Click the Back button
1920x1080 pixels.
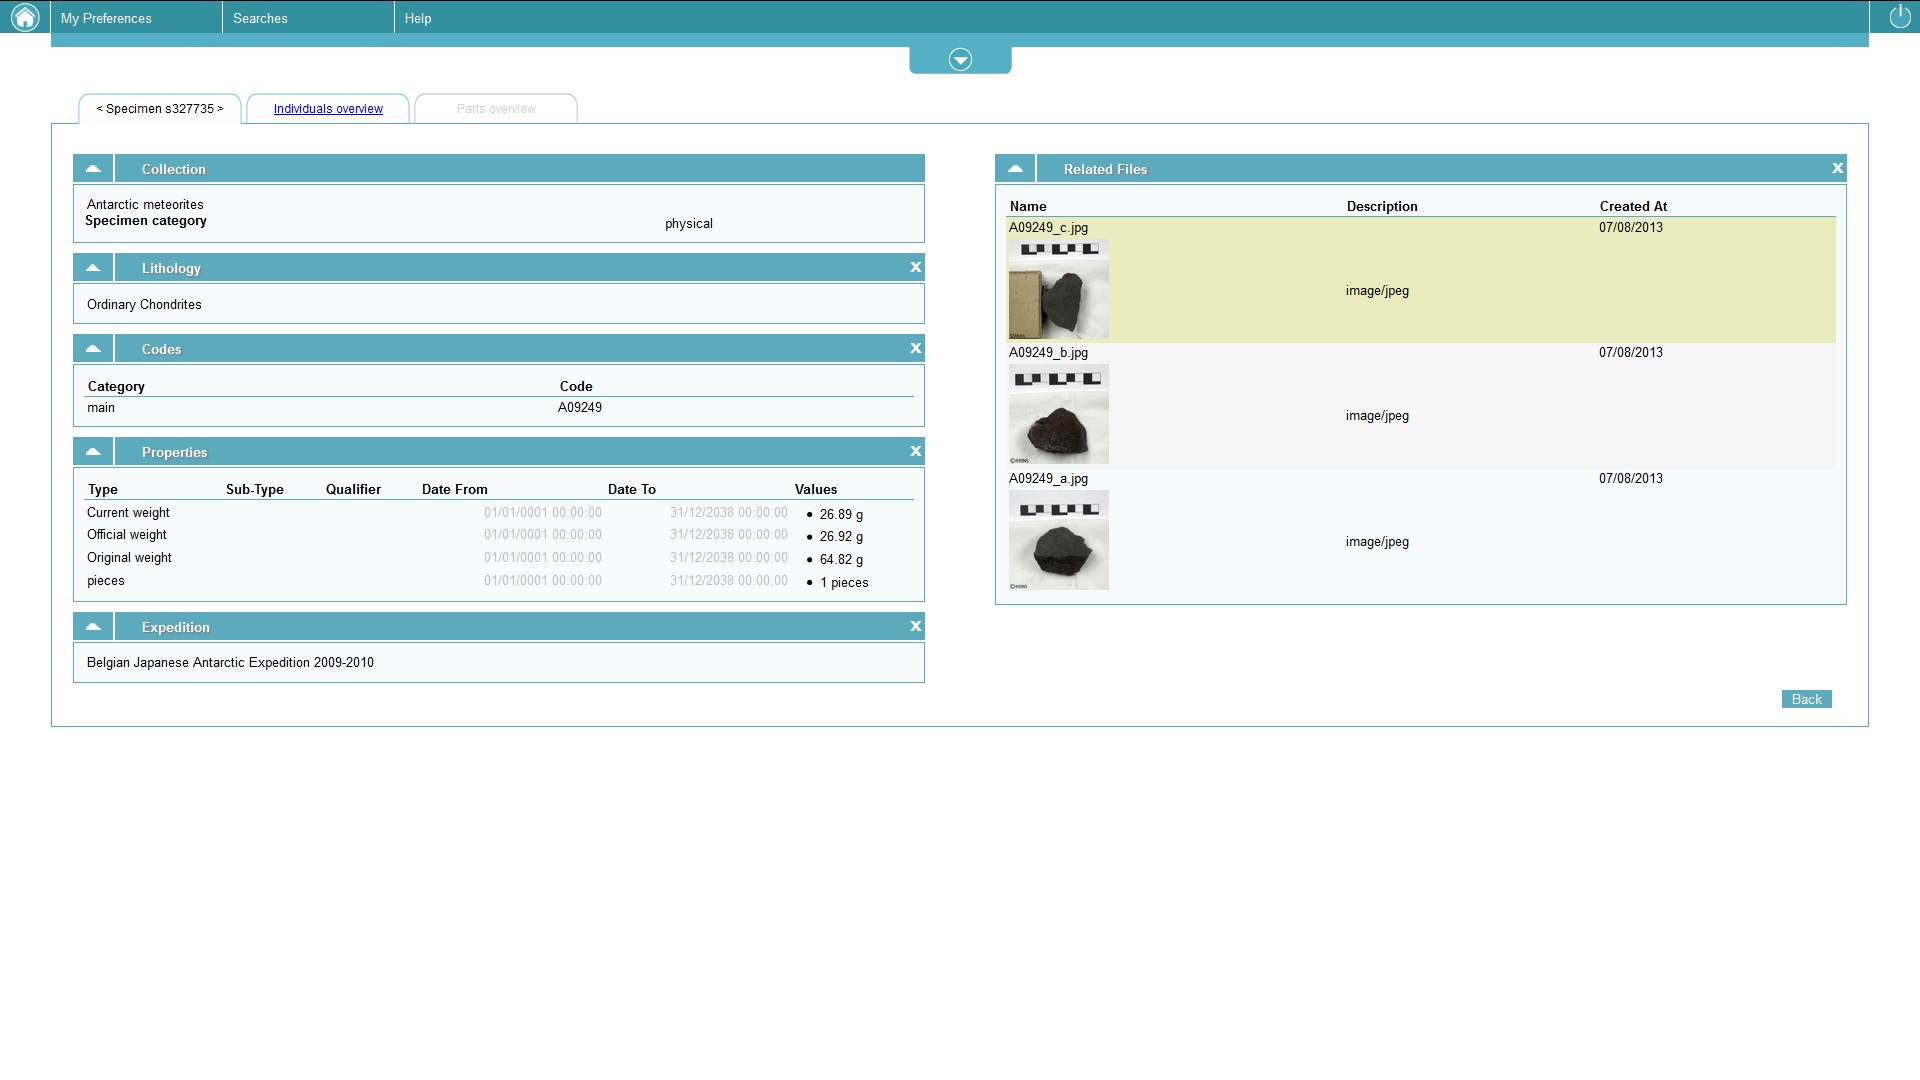click(x=1806, y=699)
